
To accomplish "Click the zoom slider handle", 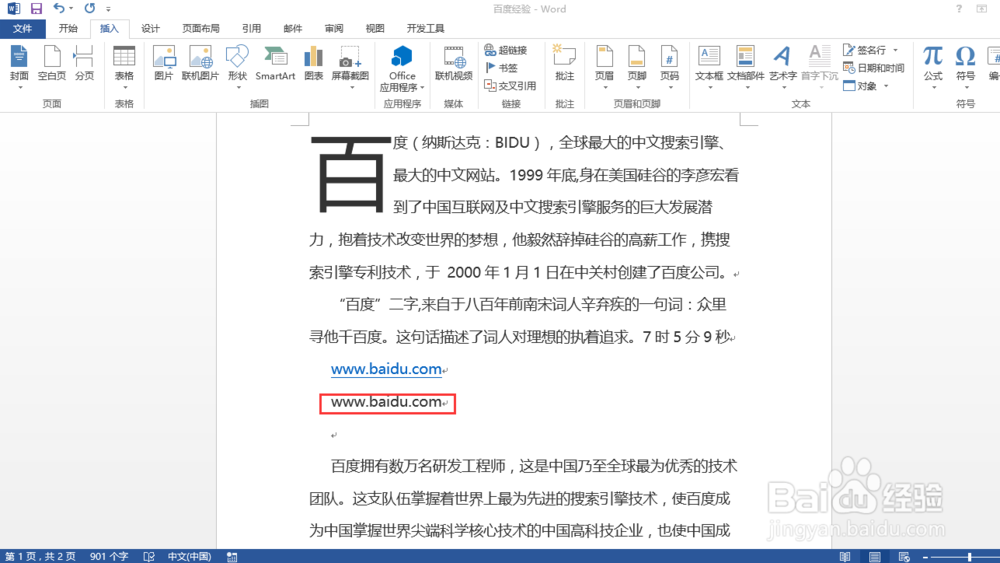I will coord(969,557).
